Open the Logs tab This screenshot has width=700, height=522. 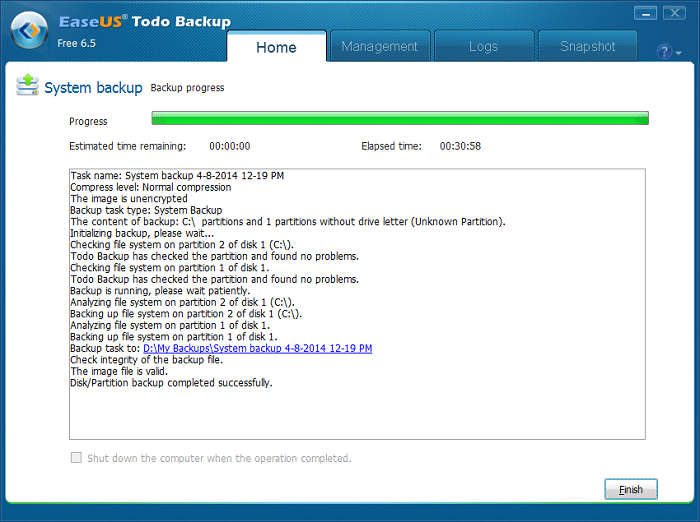[483, 46]
